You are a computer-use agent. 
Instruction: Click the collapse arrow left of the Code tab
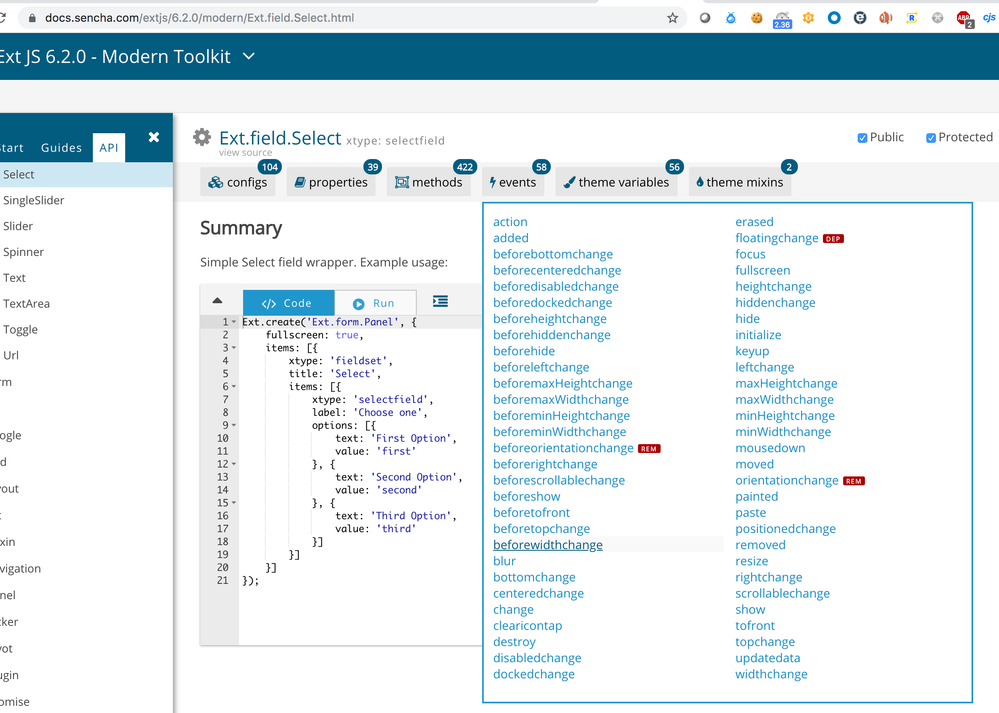tap(219, 301)
